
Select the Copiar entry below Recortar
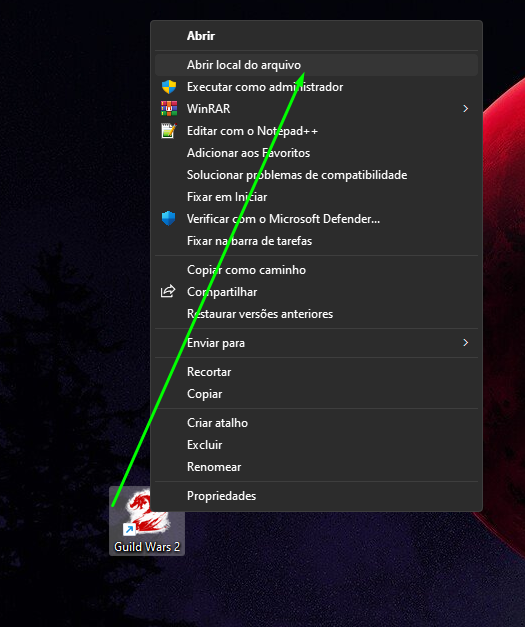tap(316, 394)
